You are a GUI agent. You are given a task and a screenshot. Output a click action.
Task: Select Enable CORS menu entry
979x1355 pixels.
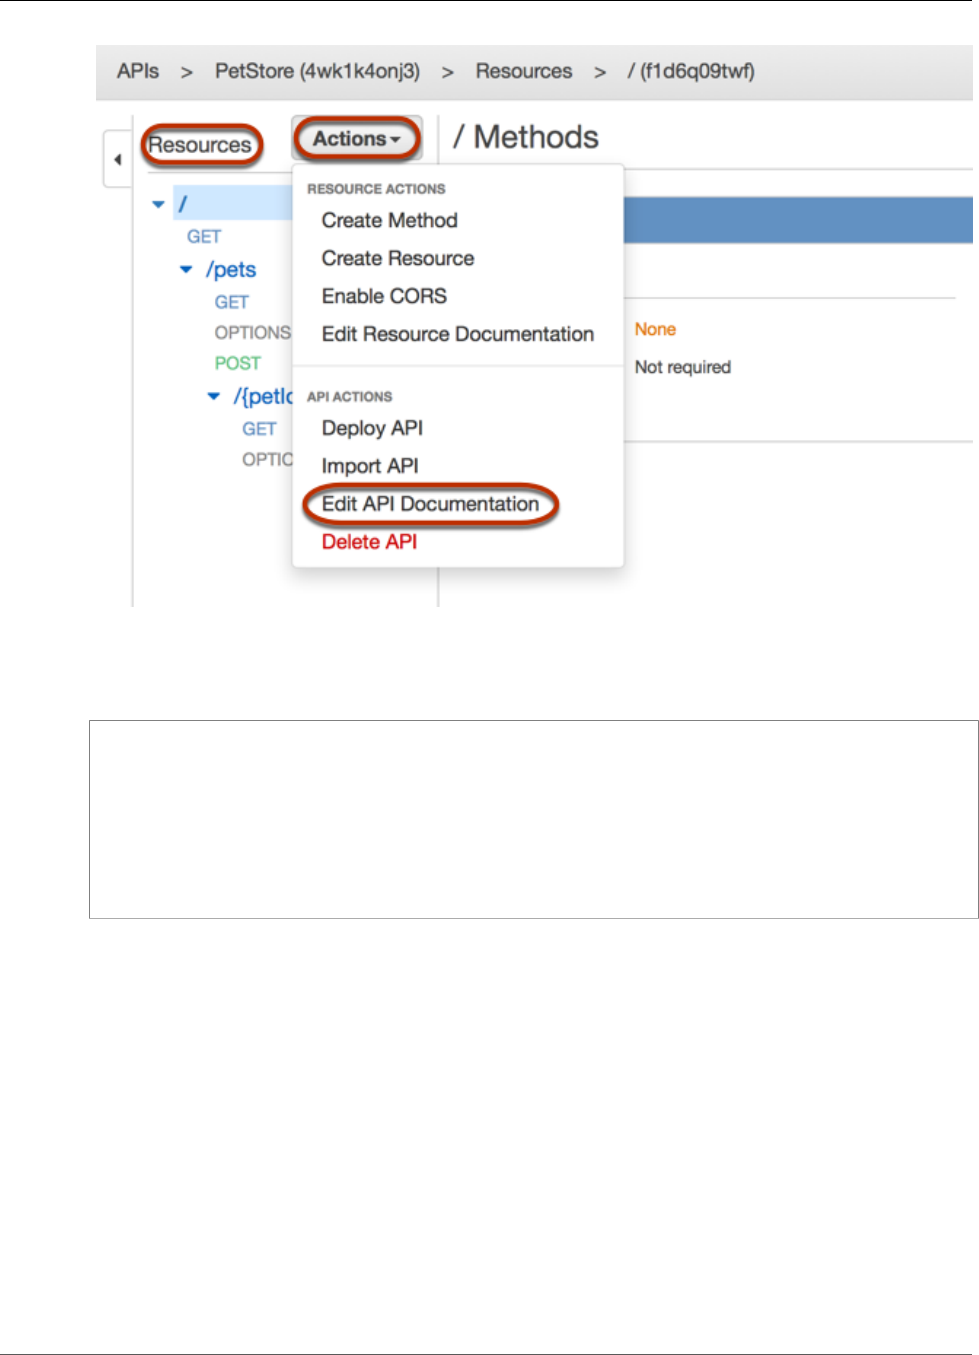click(384, 296)
